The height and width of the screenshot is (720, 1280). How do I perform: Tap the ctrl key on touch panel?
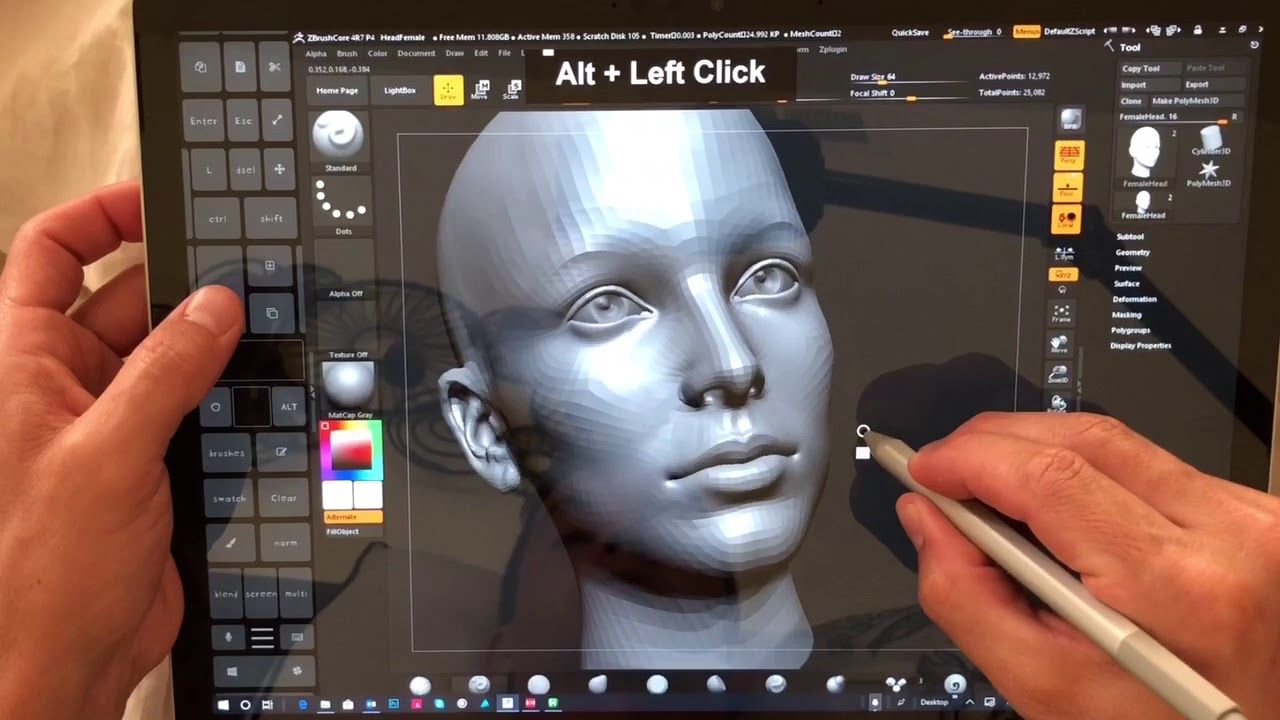(217, 218)
